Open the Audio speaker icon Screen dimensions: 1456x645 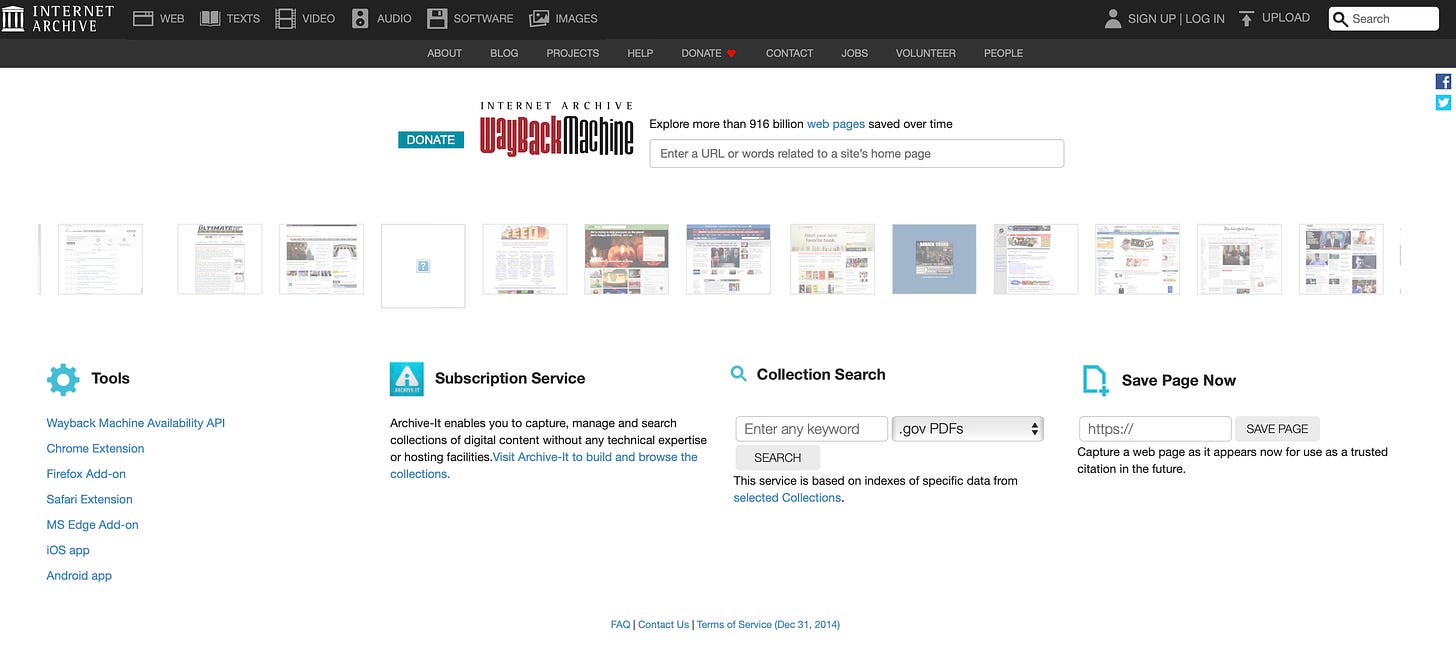(x=360, y=18)
